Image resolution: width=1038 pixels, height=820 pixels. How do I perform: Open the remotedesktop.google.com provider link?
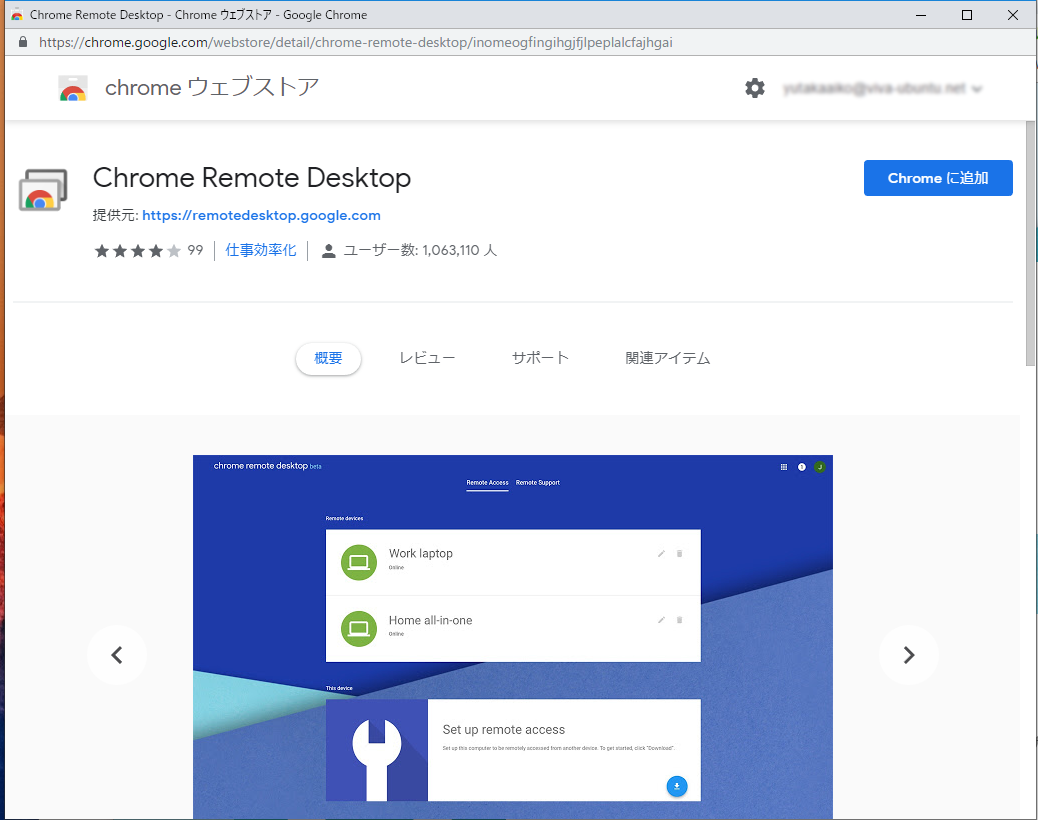[x=261, y=216]
